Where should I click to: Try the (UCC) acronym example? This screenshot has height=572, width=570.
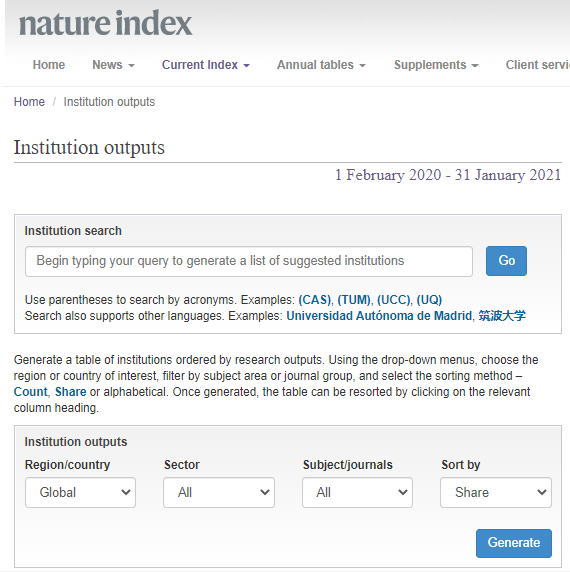coord(394,300)
